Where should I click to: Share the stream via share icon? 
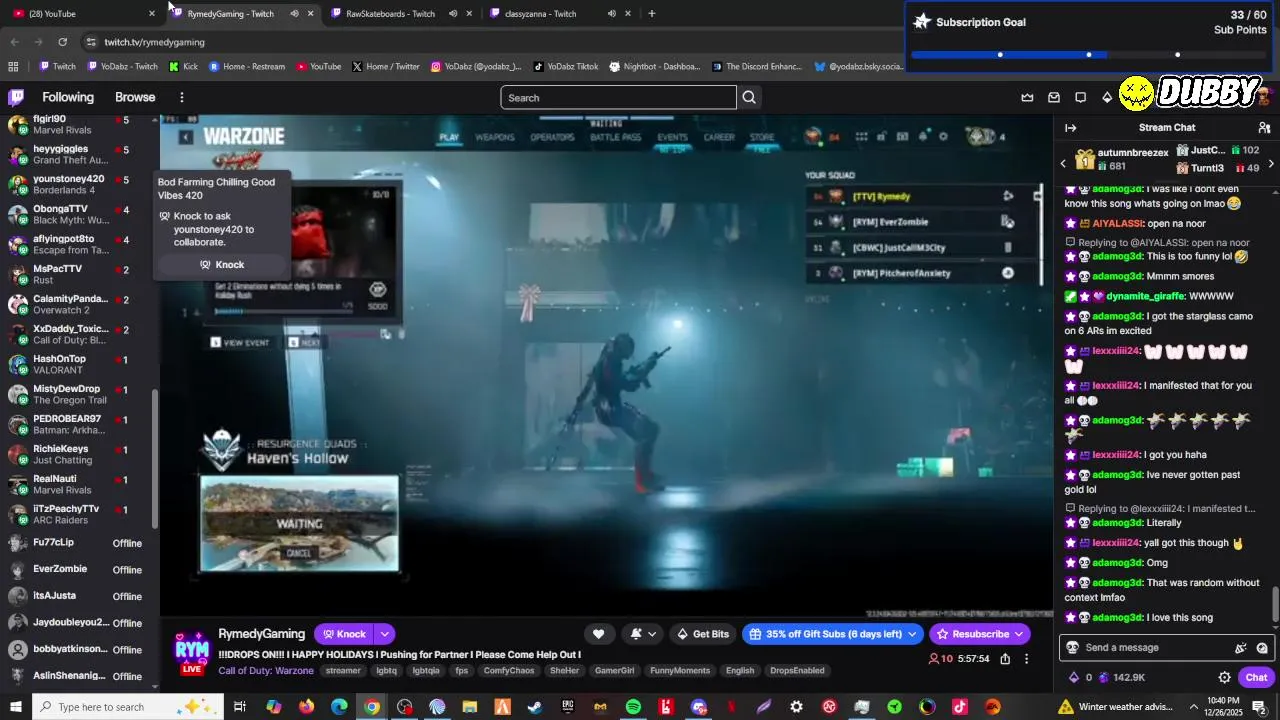(1005, 659)
